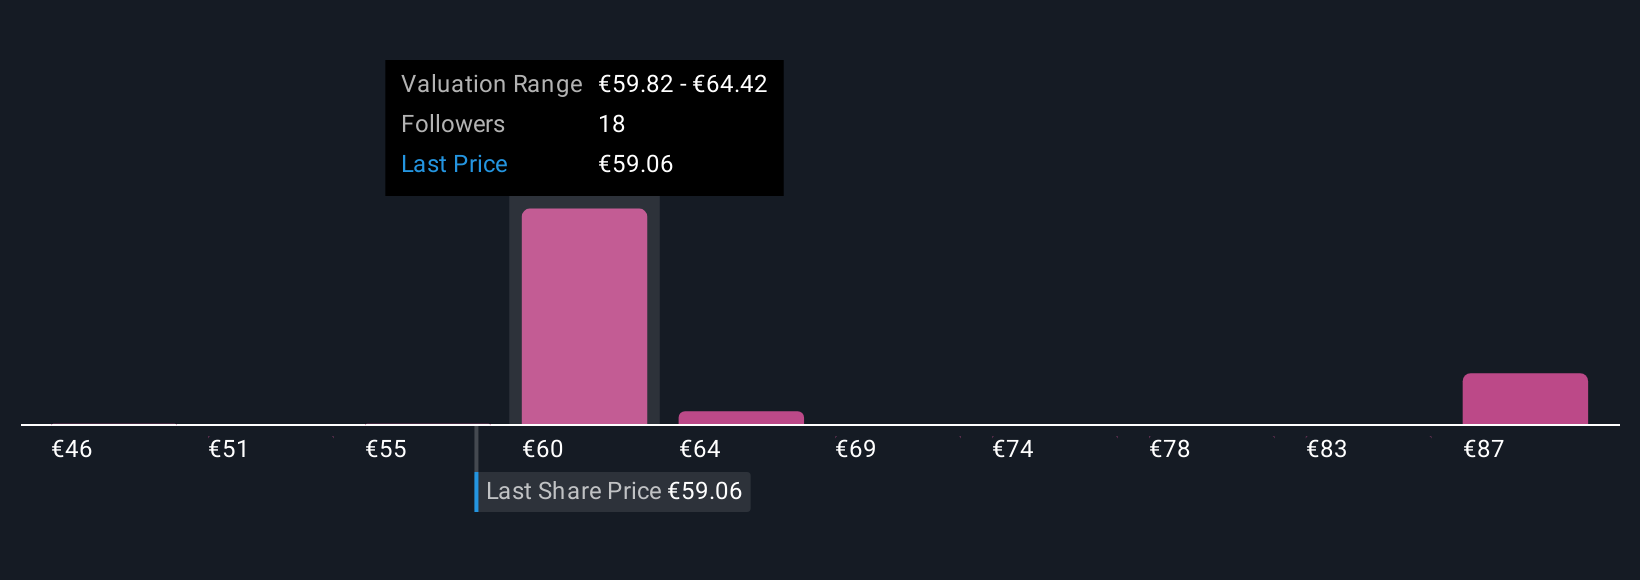The height and width of the screenshot is (580, 1640).
Task: Click the followers count 18
Action: [611, 124]
